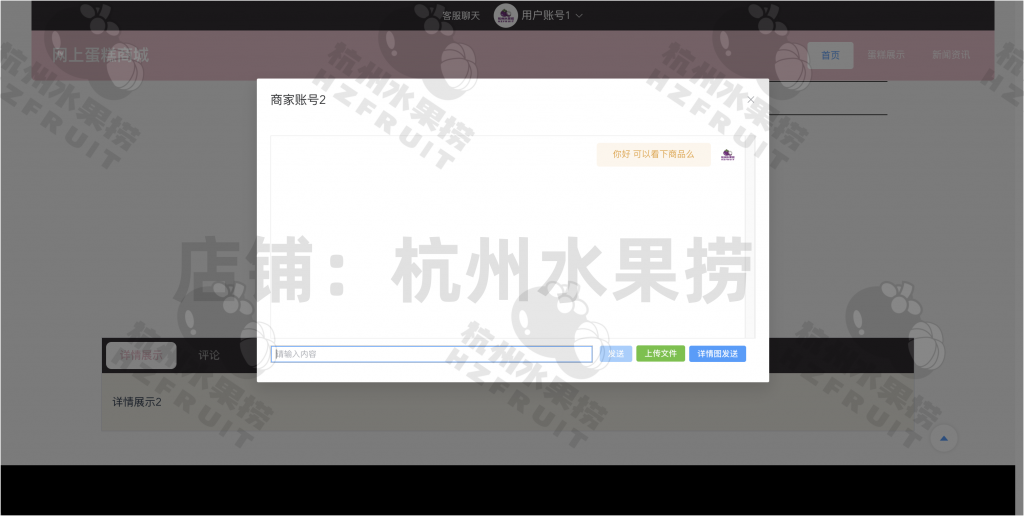Open the 蛋糕展示 navigation item
The image size is (1024, 516).
click(x=886, y=55)
